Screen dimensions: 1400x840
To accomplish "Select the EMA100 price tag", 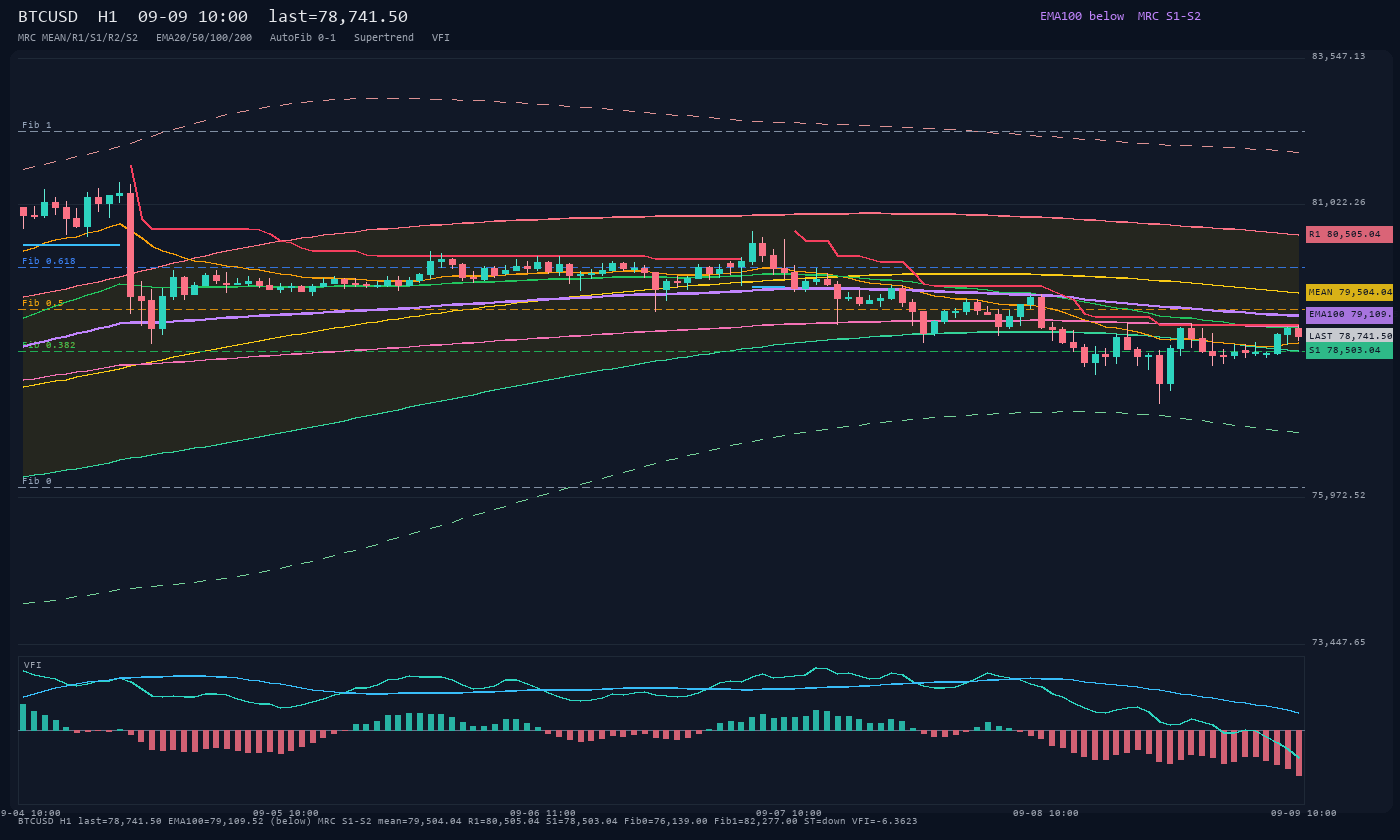I will pyautogui.click(x=1349, y=314).
